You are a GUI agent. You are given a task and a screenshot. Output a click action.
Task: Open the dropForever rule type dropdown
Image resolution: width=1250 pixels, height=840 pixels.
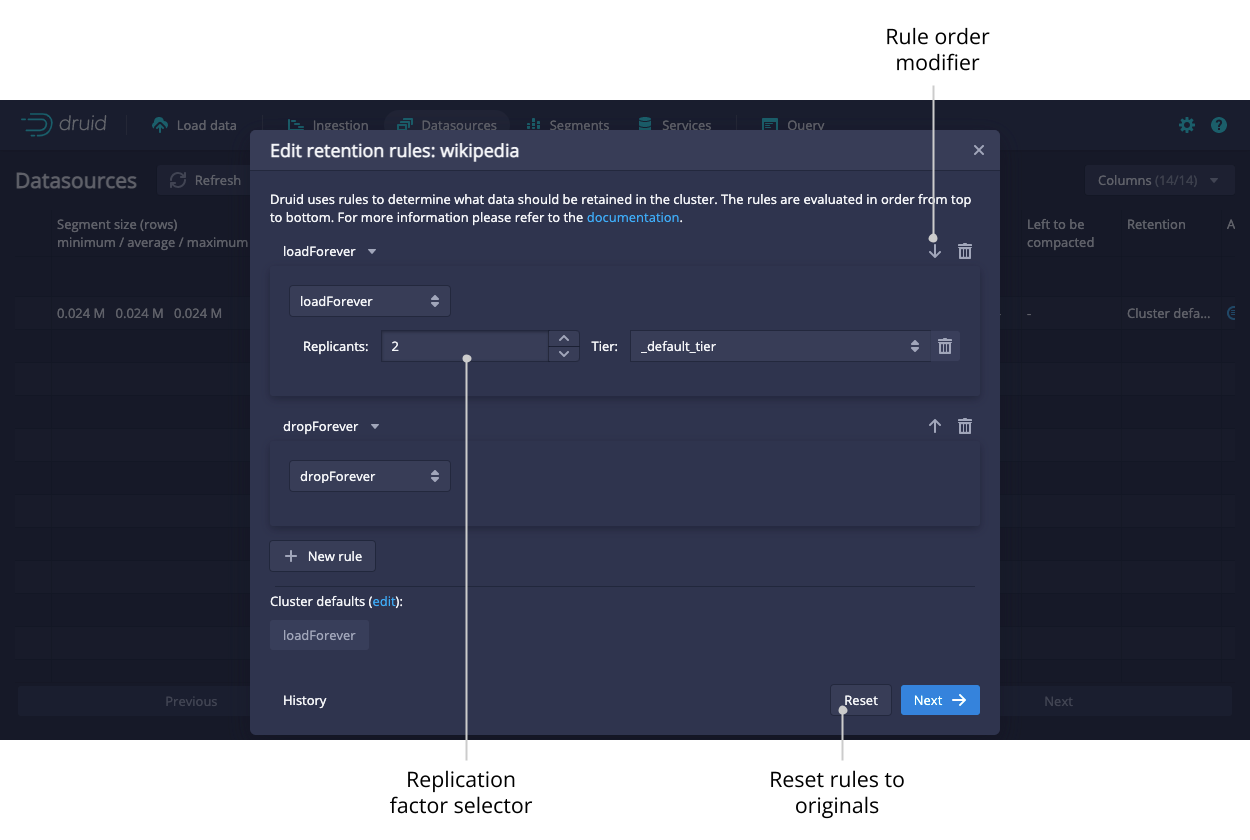tap(369, 476)
